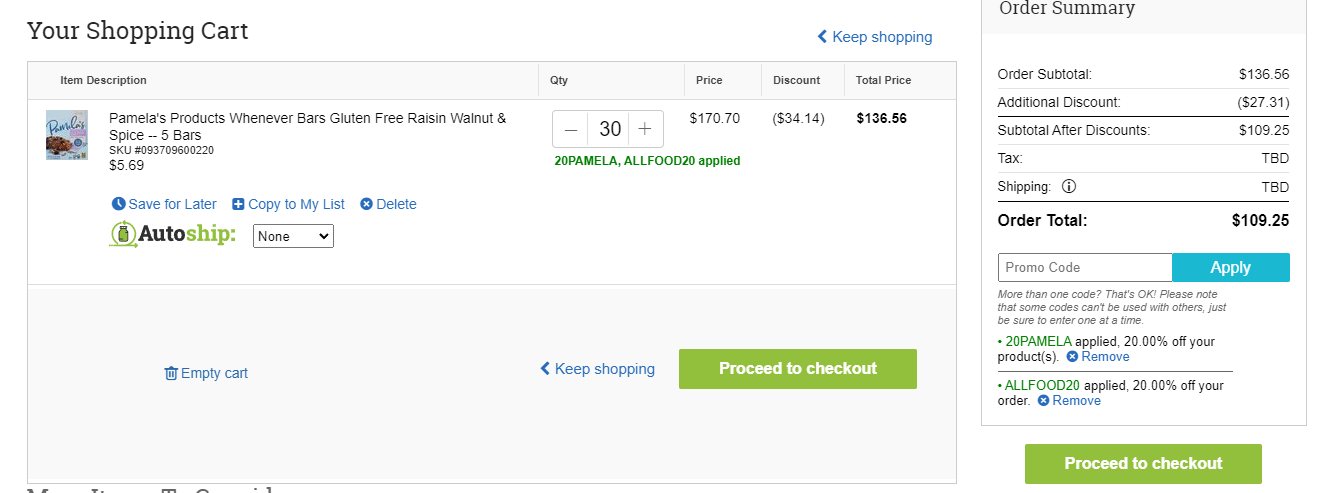
Task: Click the green Proceed to checkout button in cart
Action: pos(798,369)
